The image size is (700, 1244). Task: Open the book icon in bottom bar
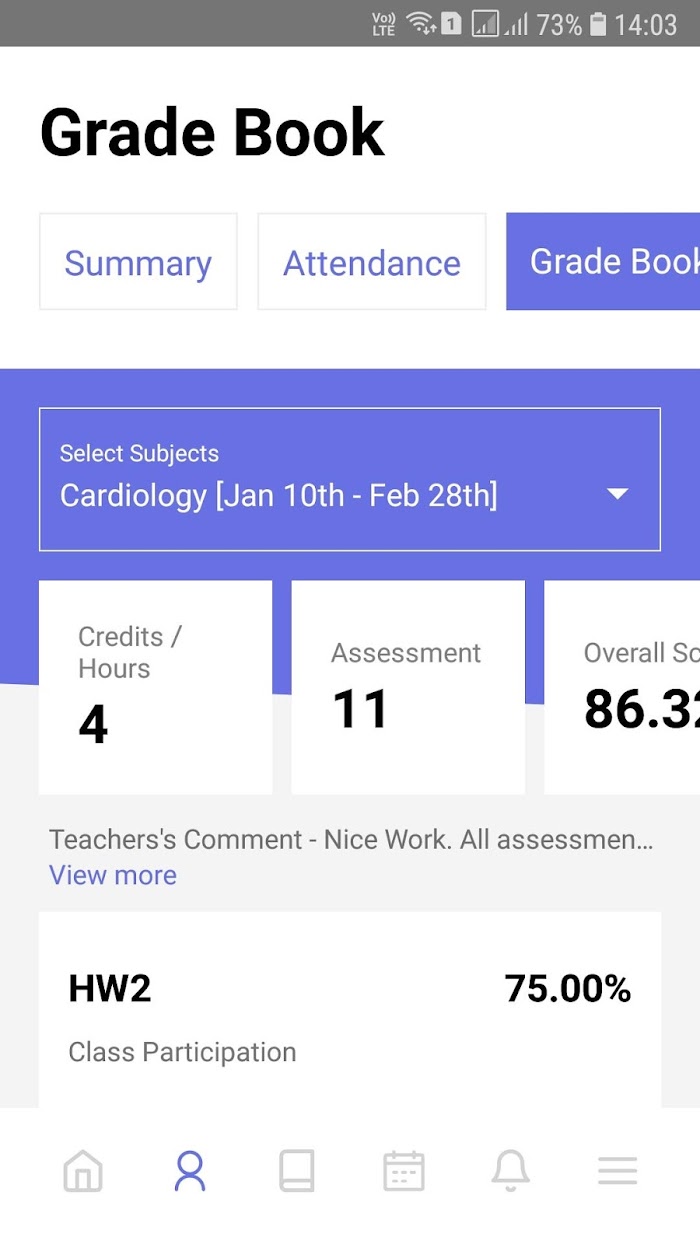tap(297, 1170)
